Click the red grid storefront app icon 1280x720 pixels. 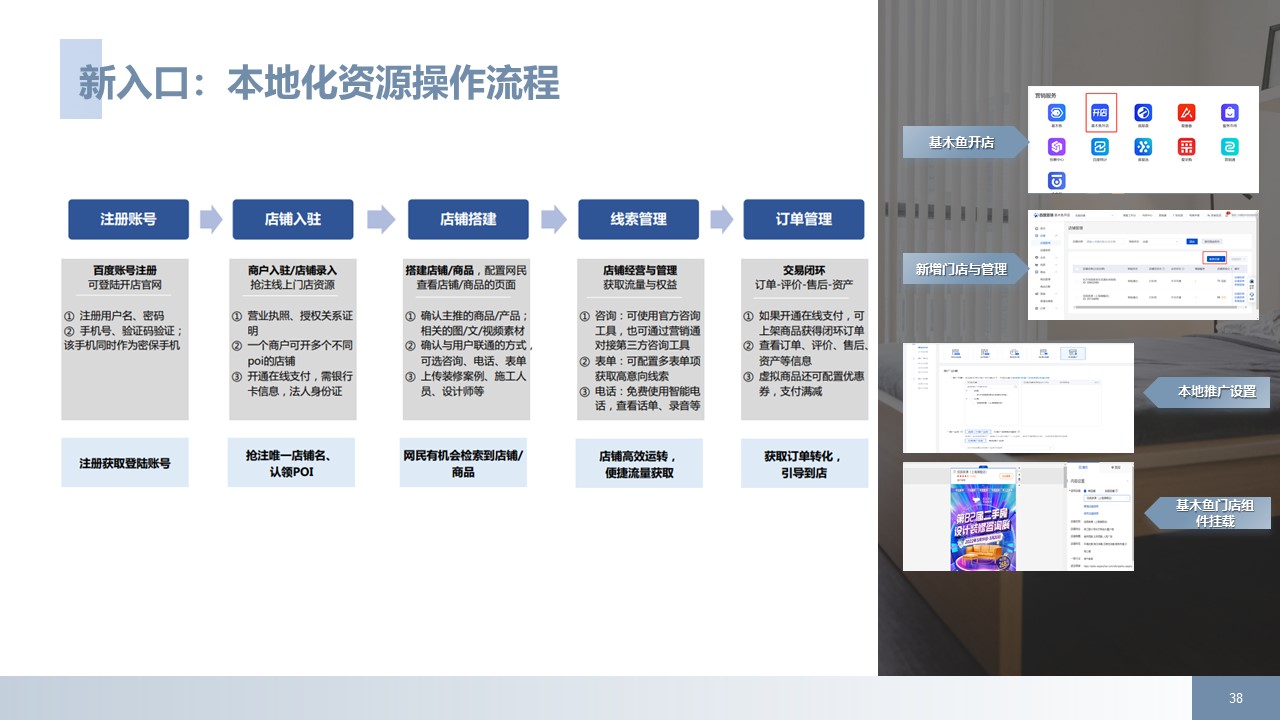[x=1186, y=147]
